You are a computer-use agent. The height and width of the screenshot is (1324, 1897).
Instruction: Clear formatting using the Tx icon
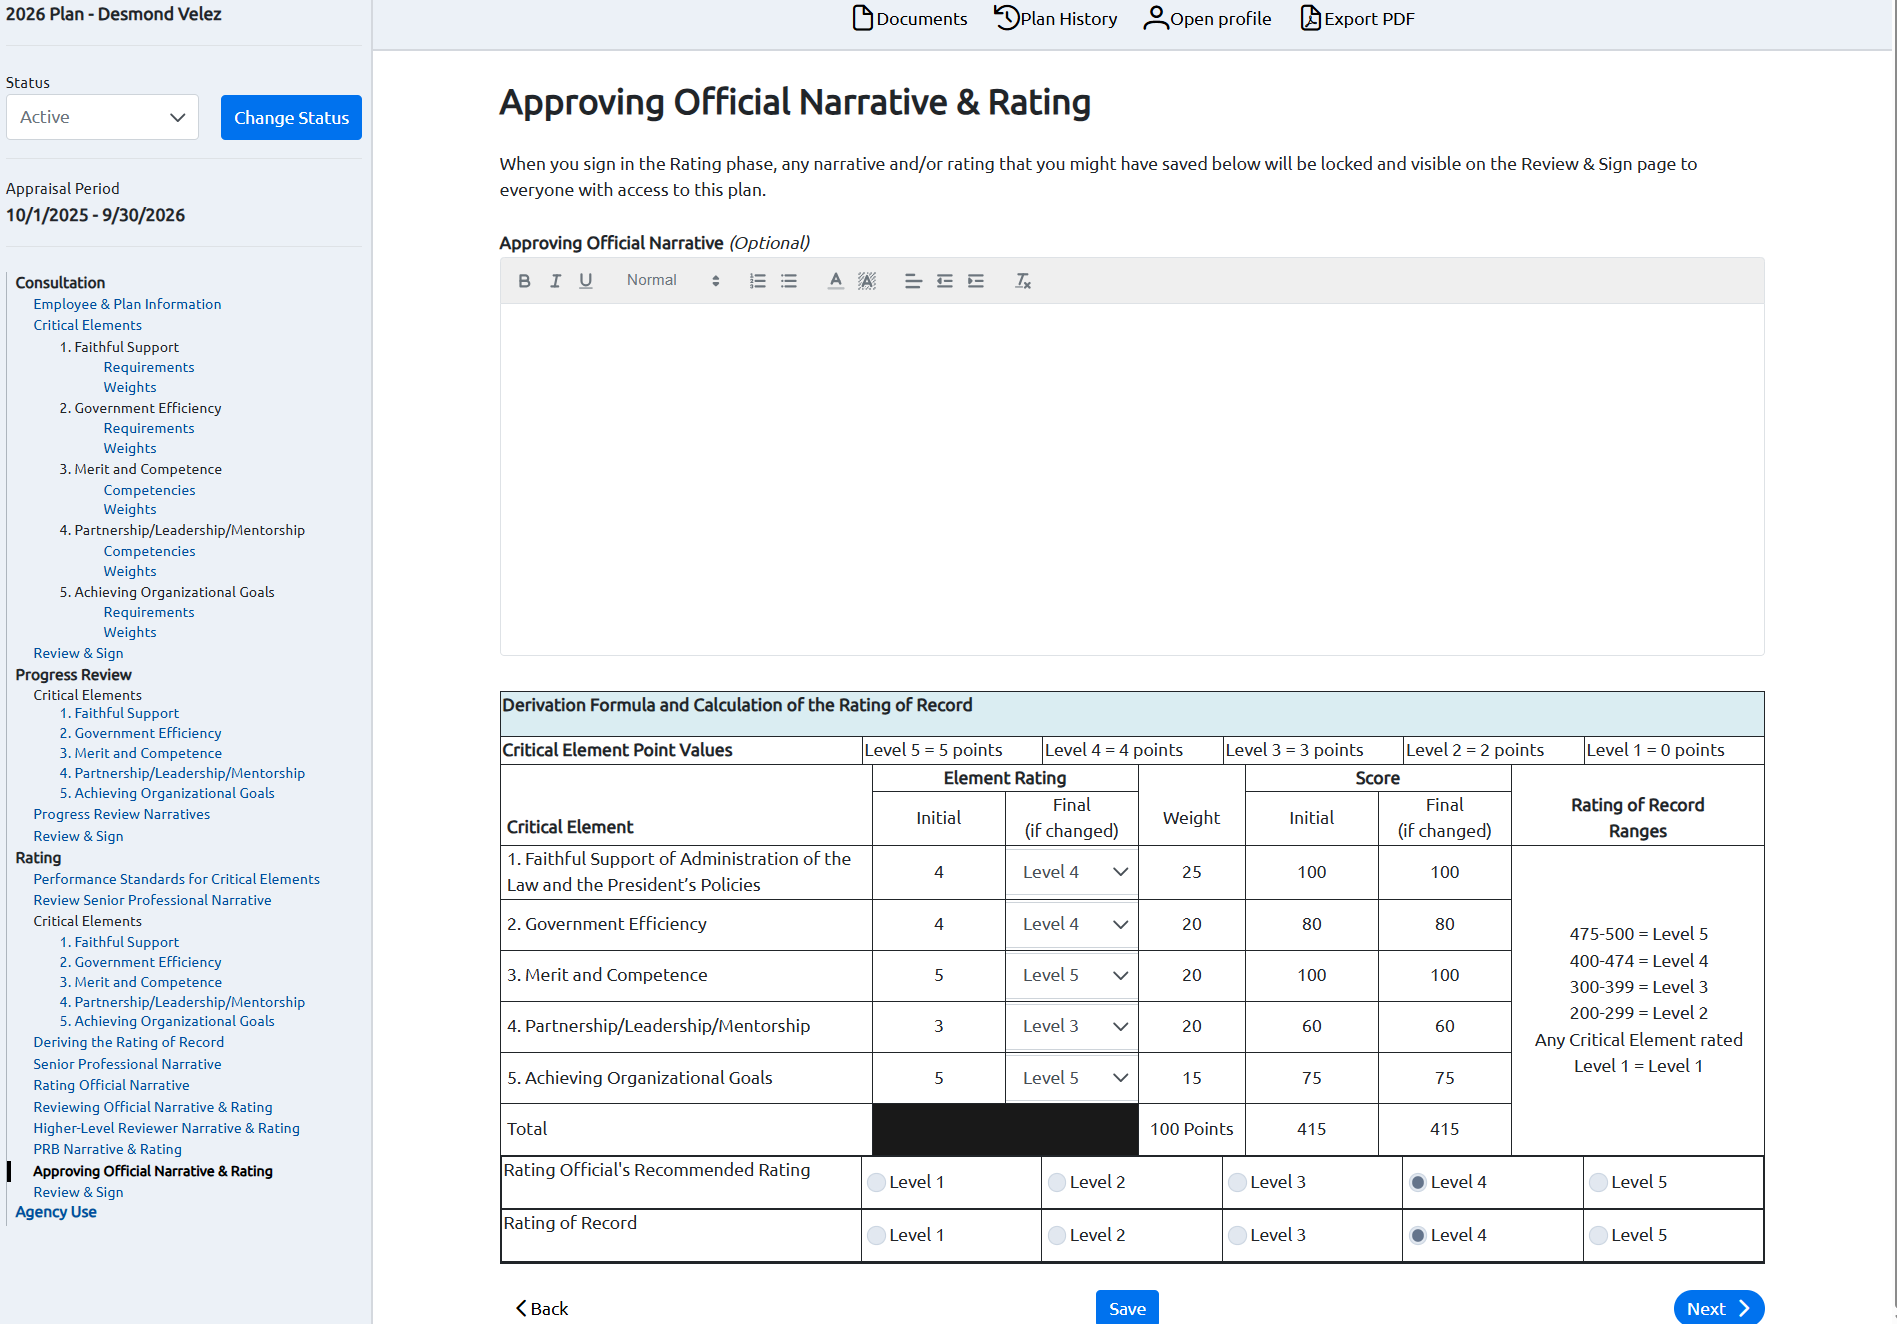[x=1022, y=281]
